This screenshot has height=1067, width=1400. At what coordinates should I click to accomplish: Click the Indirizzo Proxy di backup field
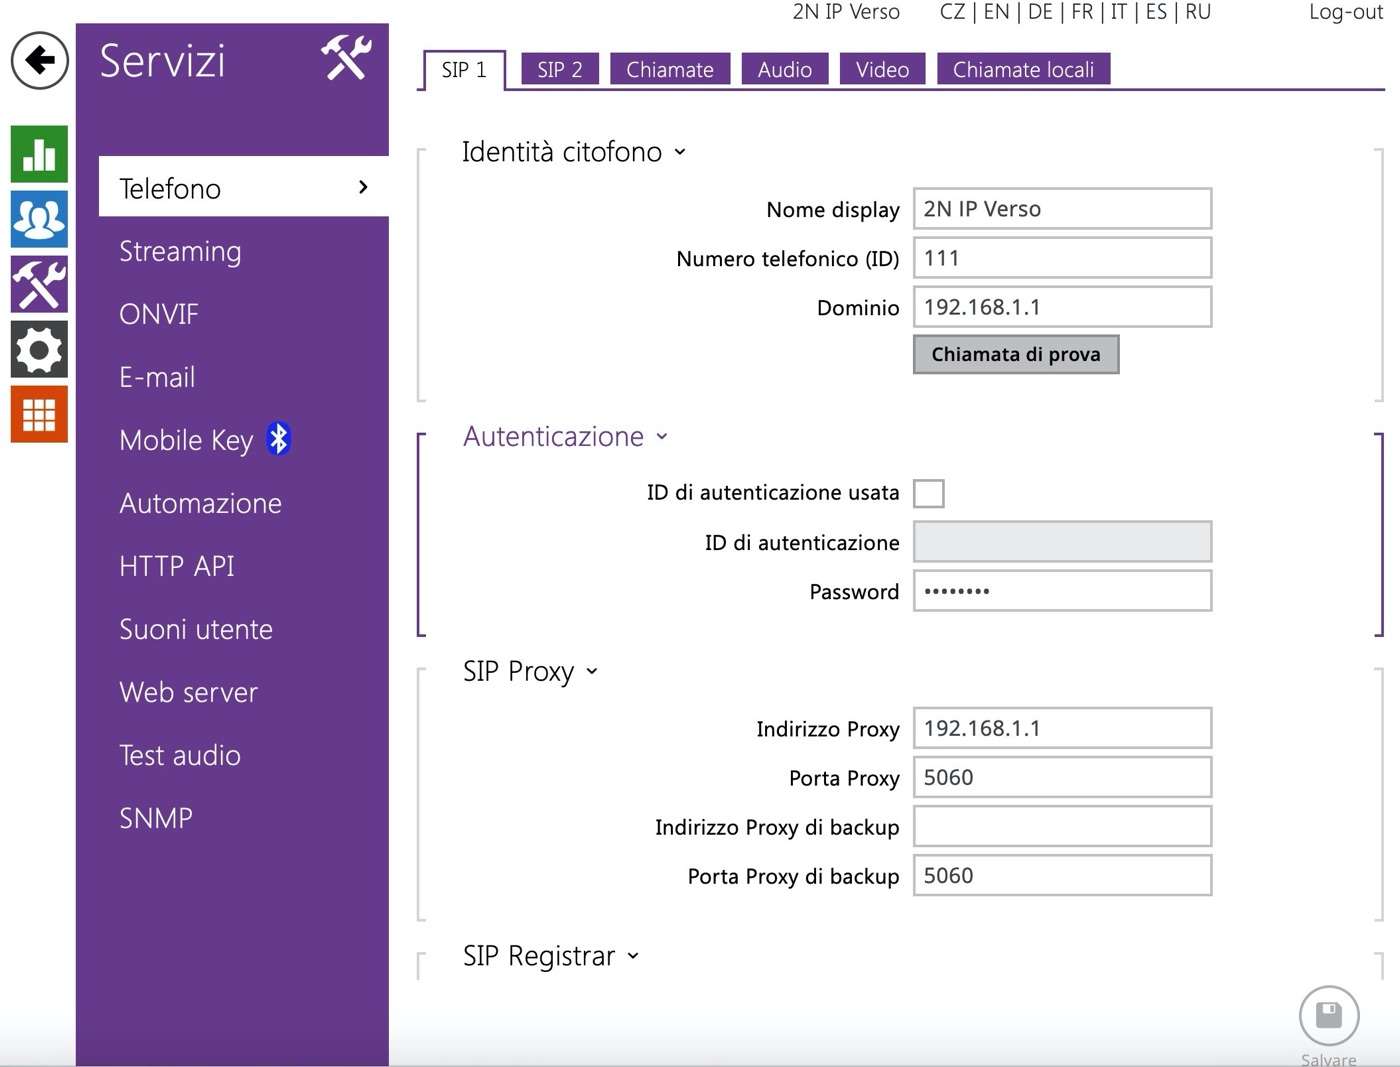click(1063, 826)
